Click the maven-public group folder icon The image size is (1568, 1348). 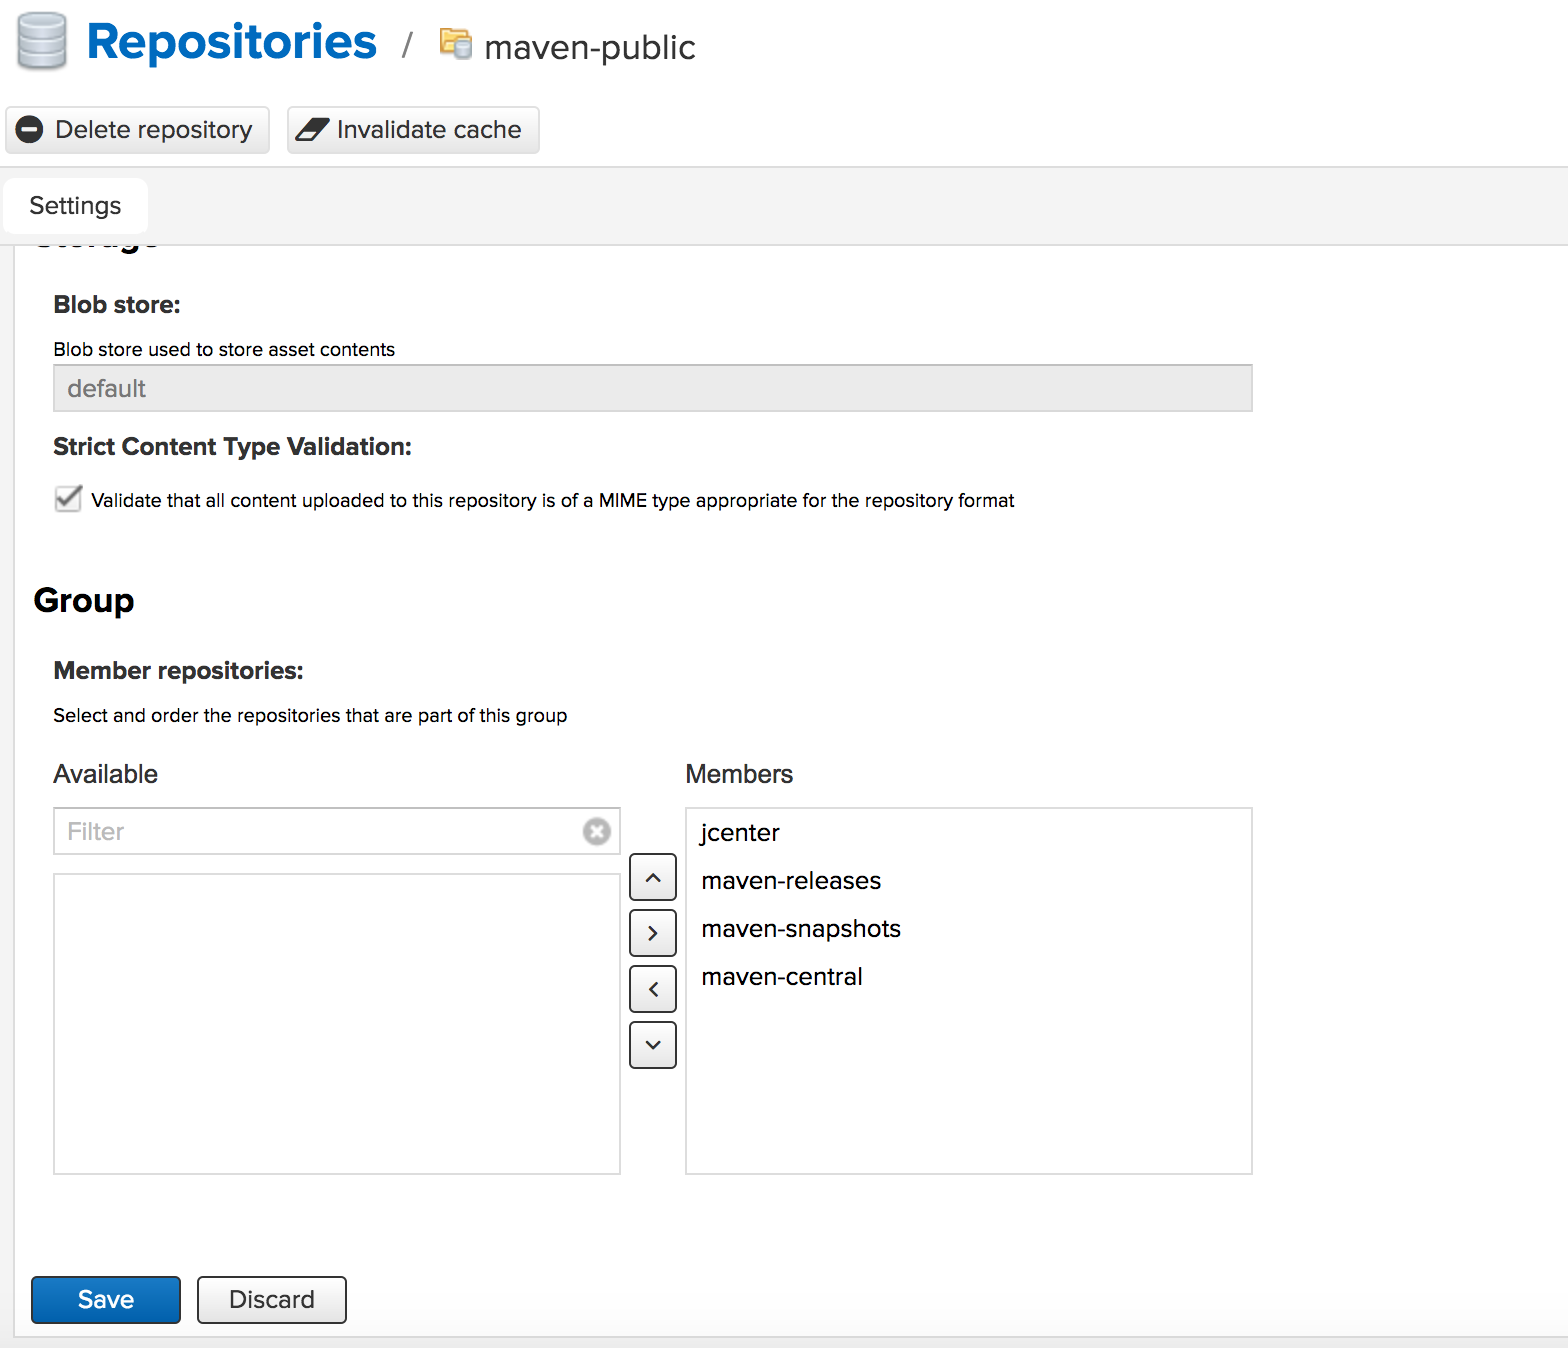click(x=456, y=43)
